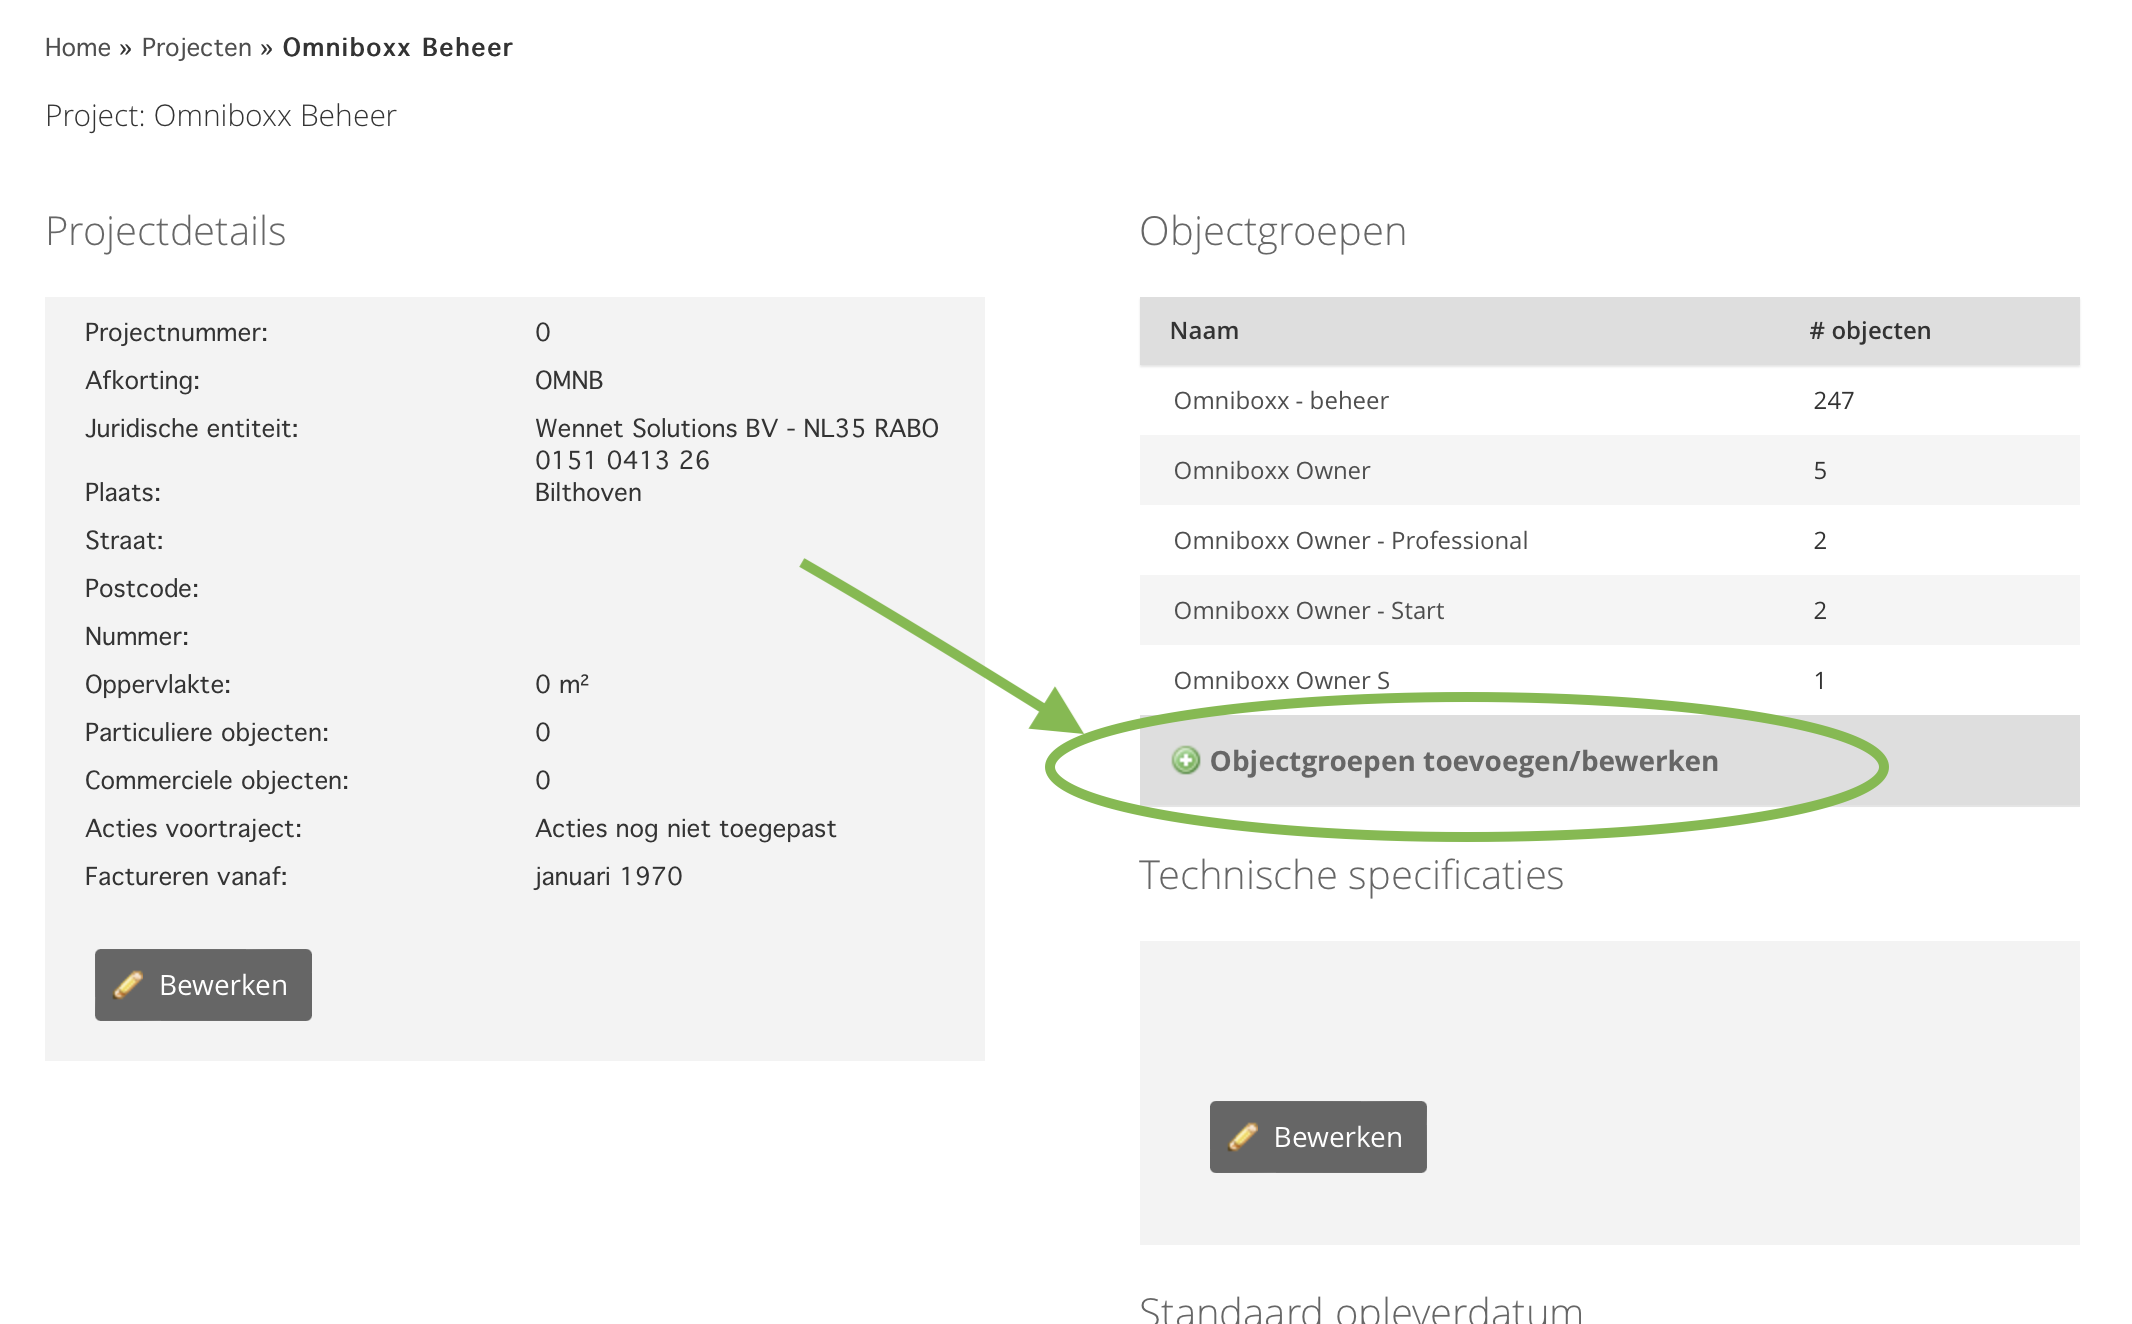2132x1324 pixels.
Task: Click pencil icon in Projectdetails Bewerken button
Action: pos(128,985)
